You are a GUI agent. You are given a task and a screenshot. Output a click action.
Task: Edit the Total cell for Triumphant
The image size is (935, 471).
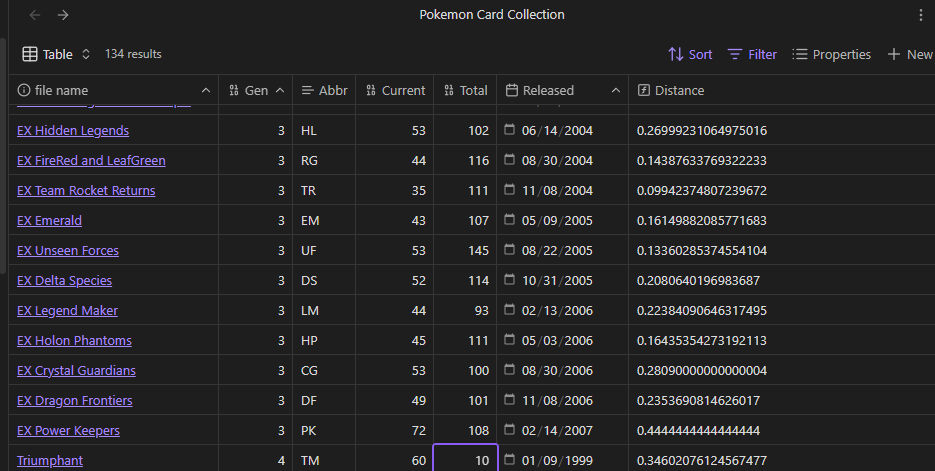(465, 458)
